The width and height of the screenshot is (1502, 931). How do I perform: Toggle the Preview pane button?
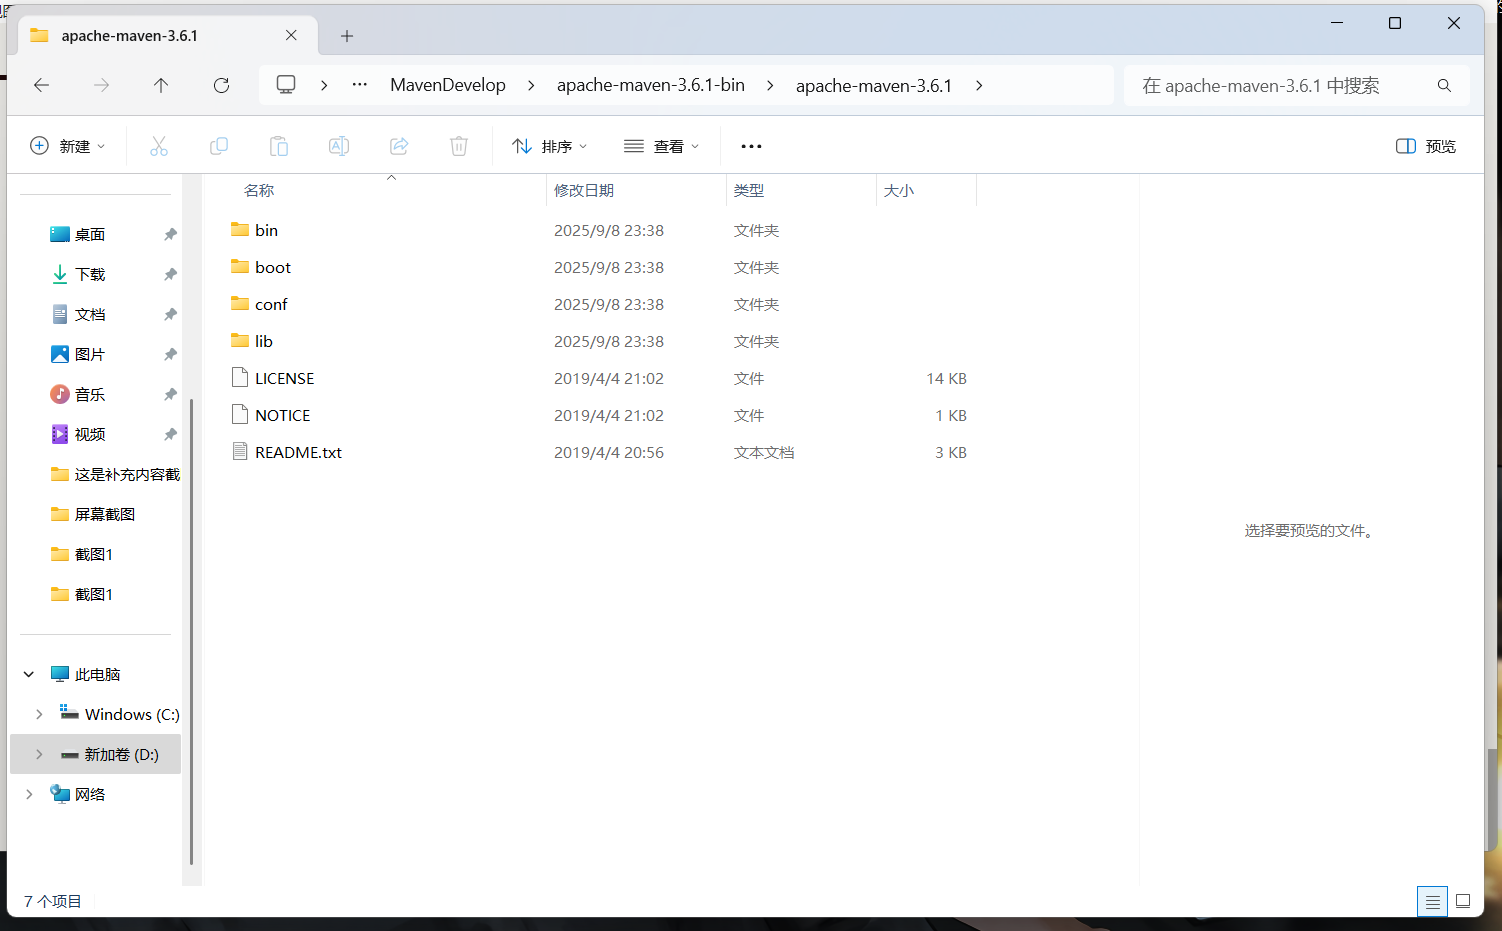coord(1426,146)
